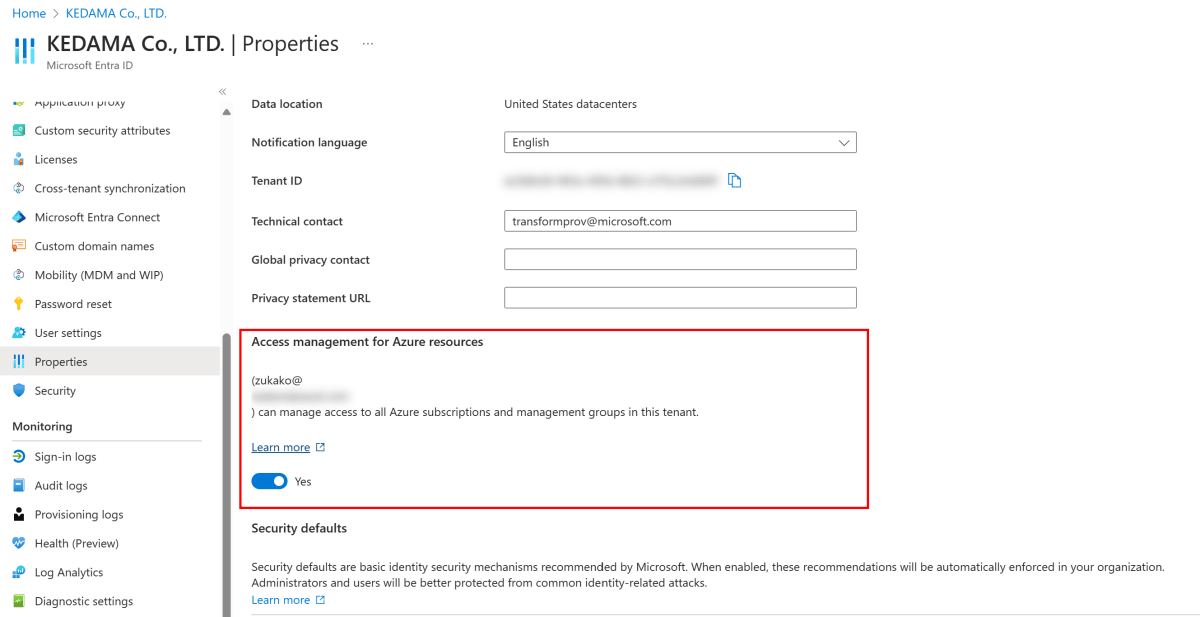Click Access management for Azure resources heading
Viewport: 1200px width, 617px height.
click(x=367, y=342)
